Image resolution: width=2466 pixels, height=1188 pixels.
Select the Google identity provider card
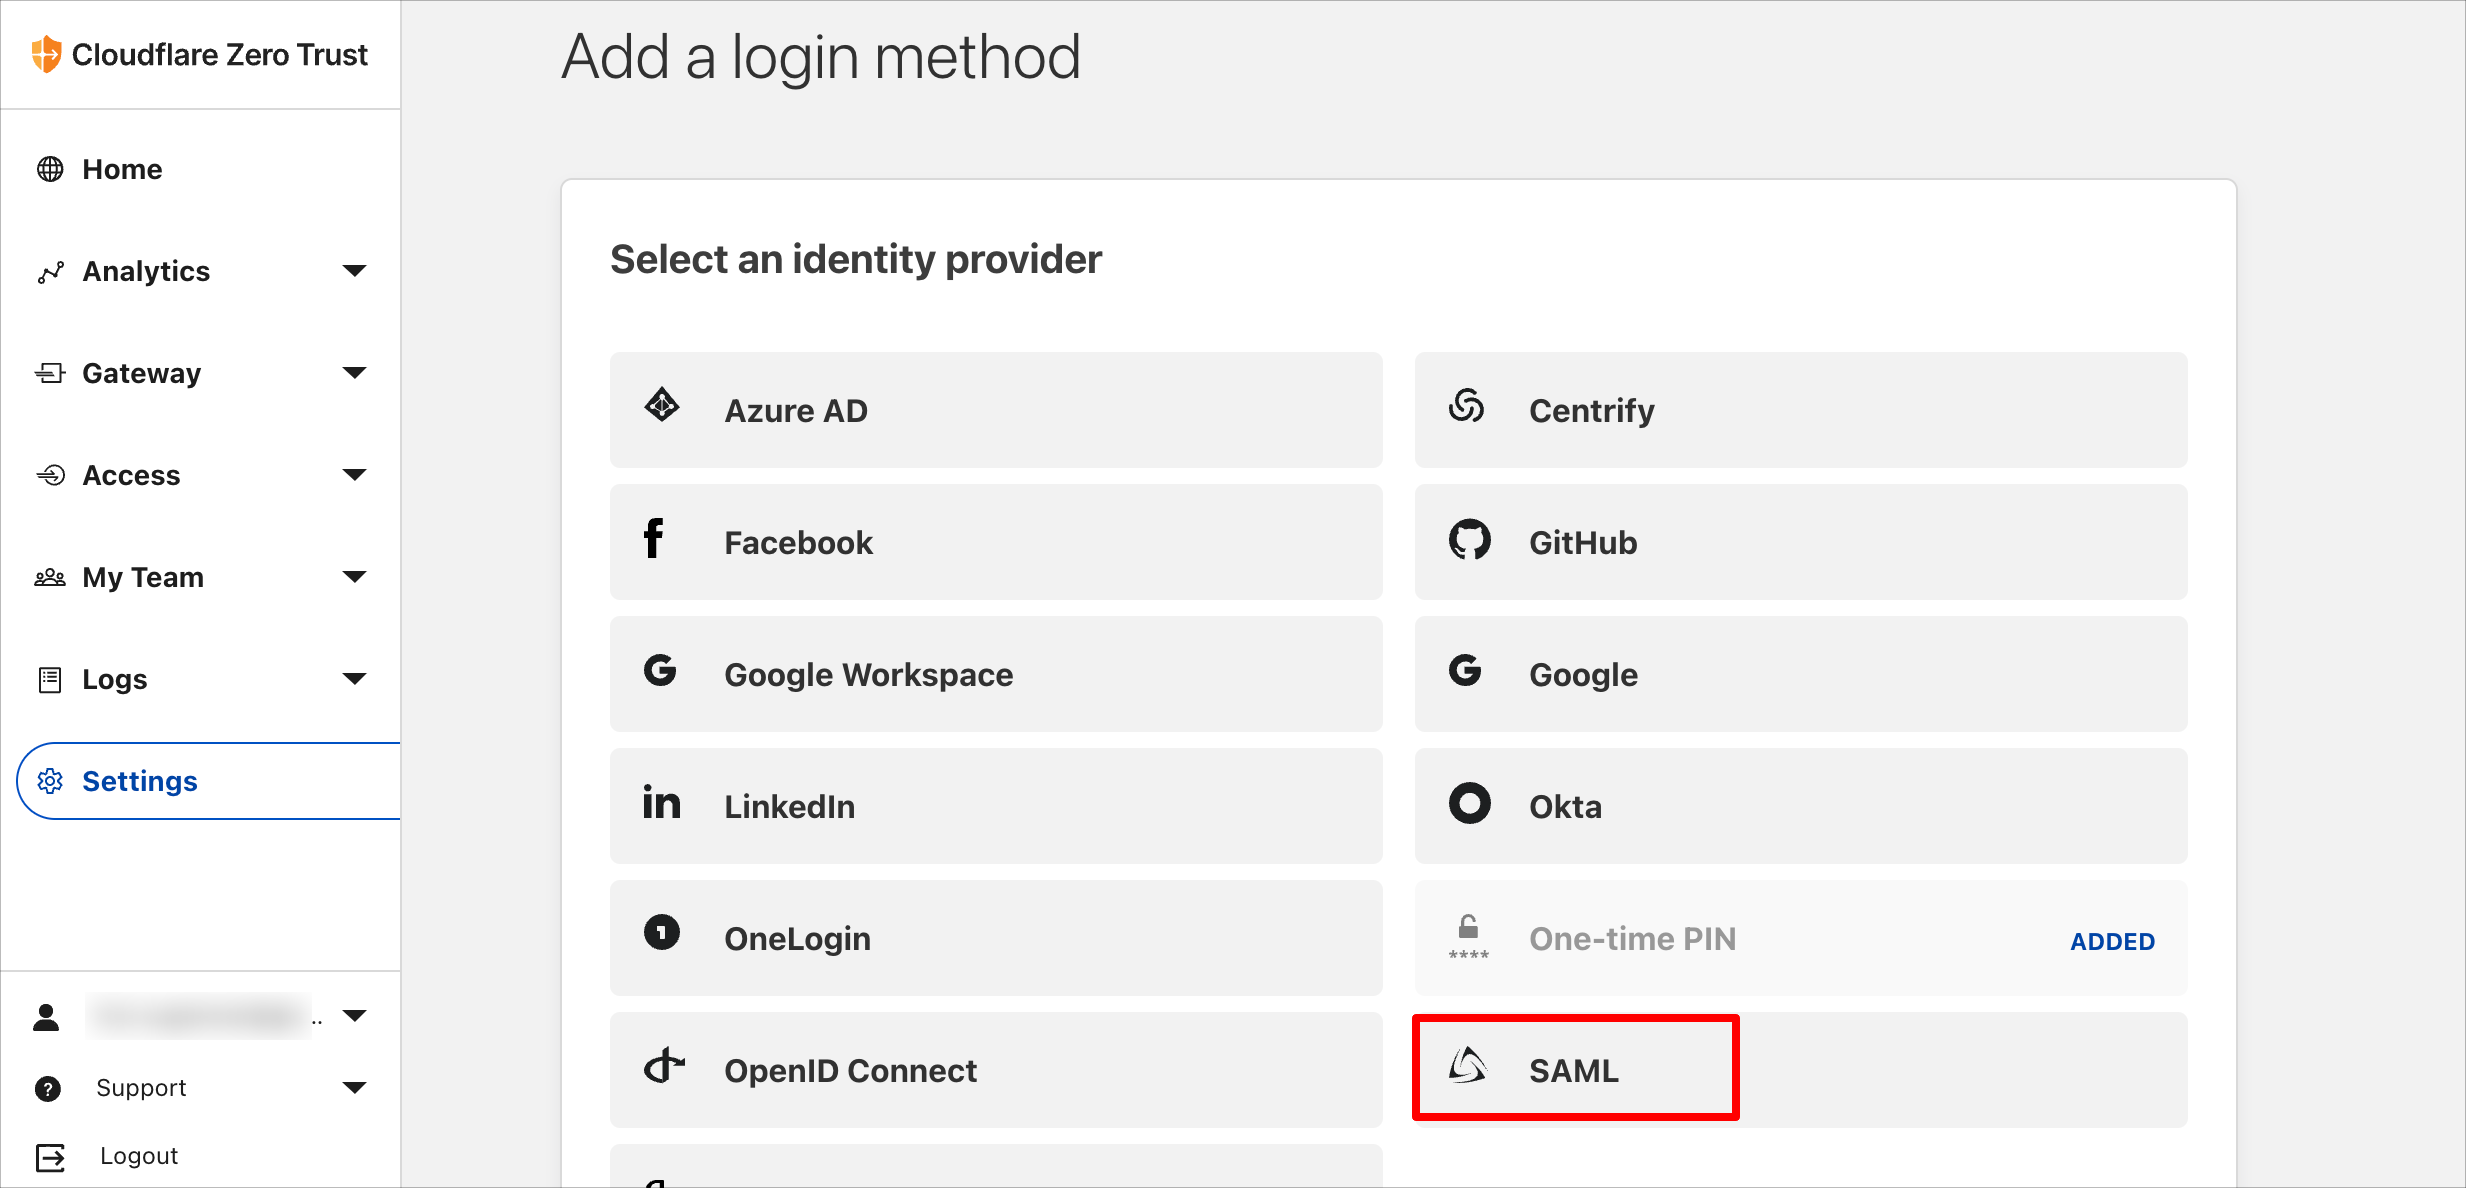click(1801, 674)
